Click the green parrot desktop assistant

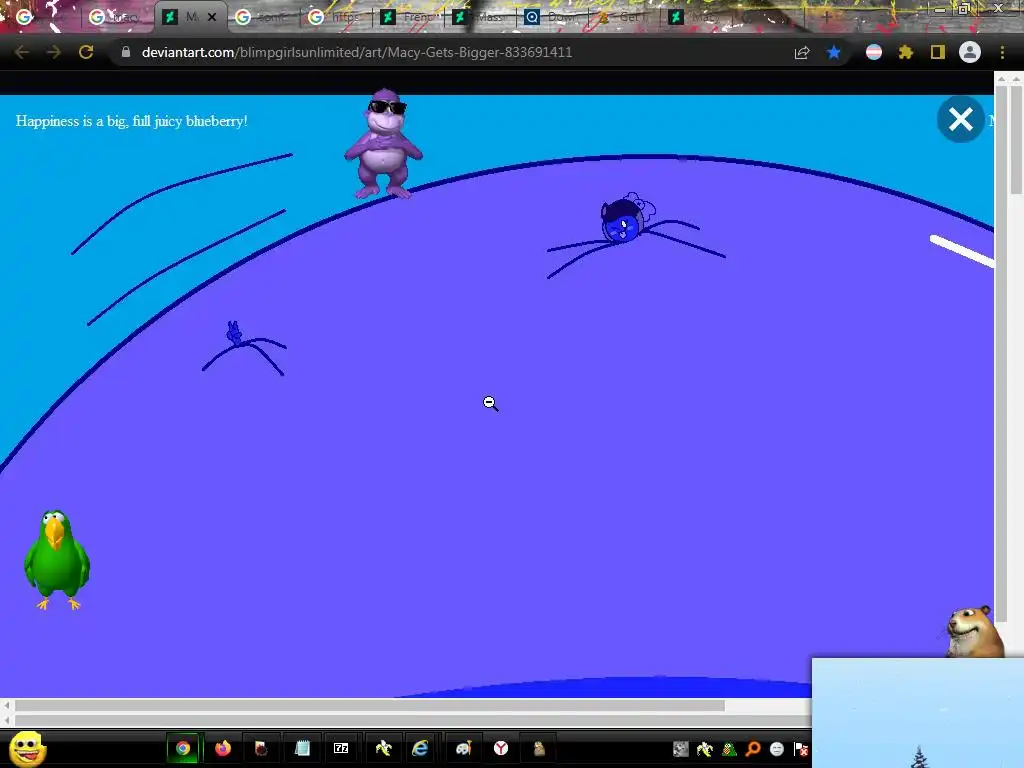pos(57,560)
